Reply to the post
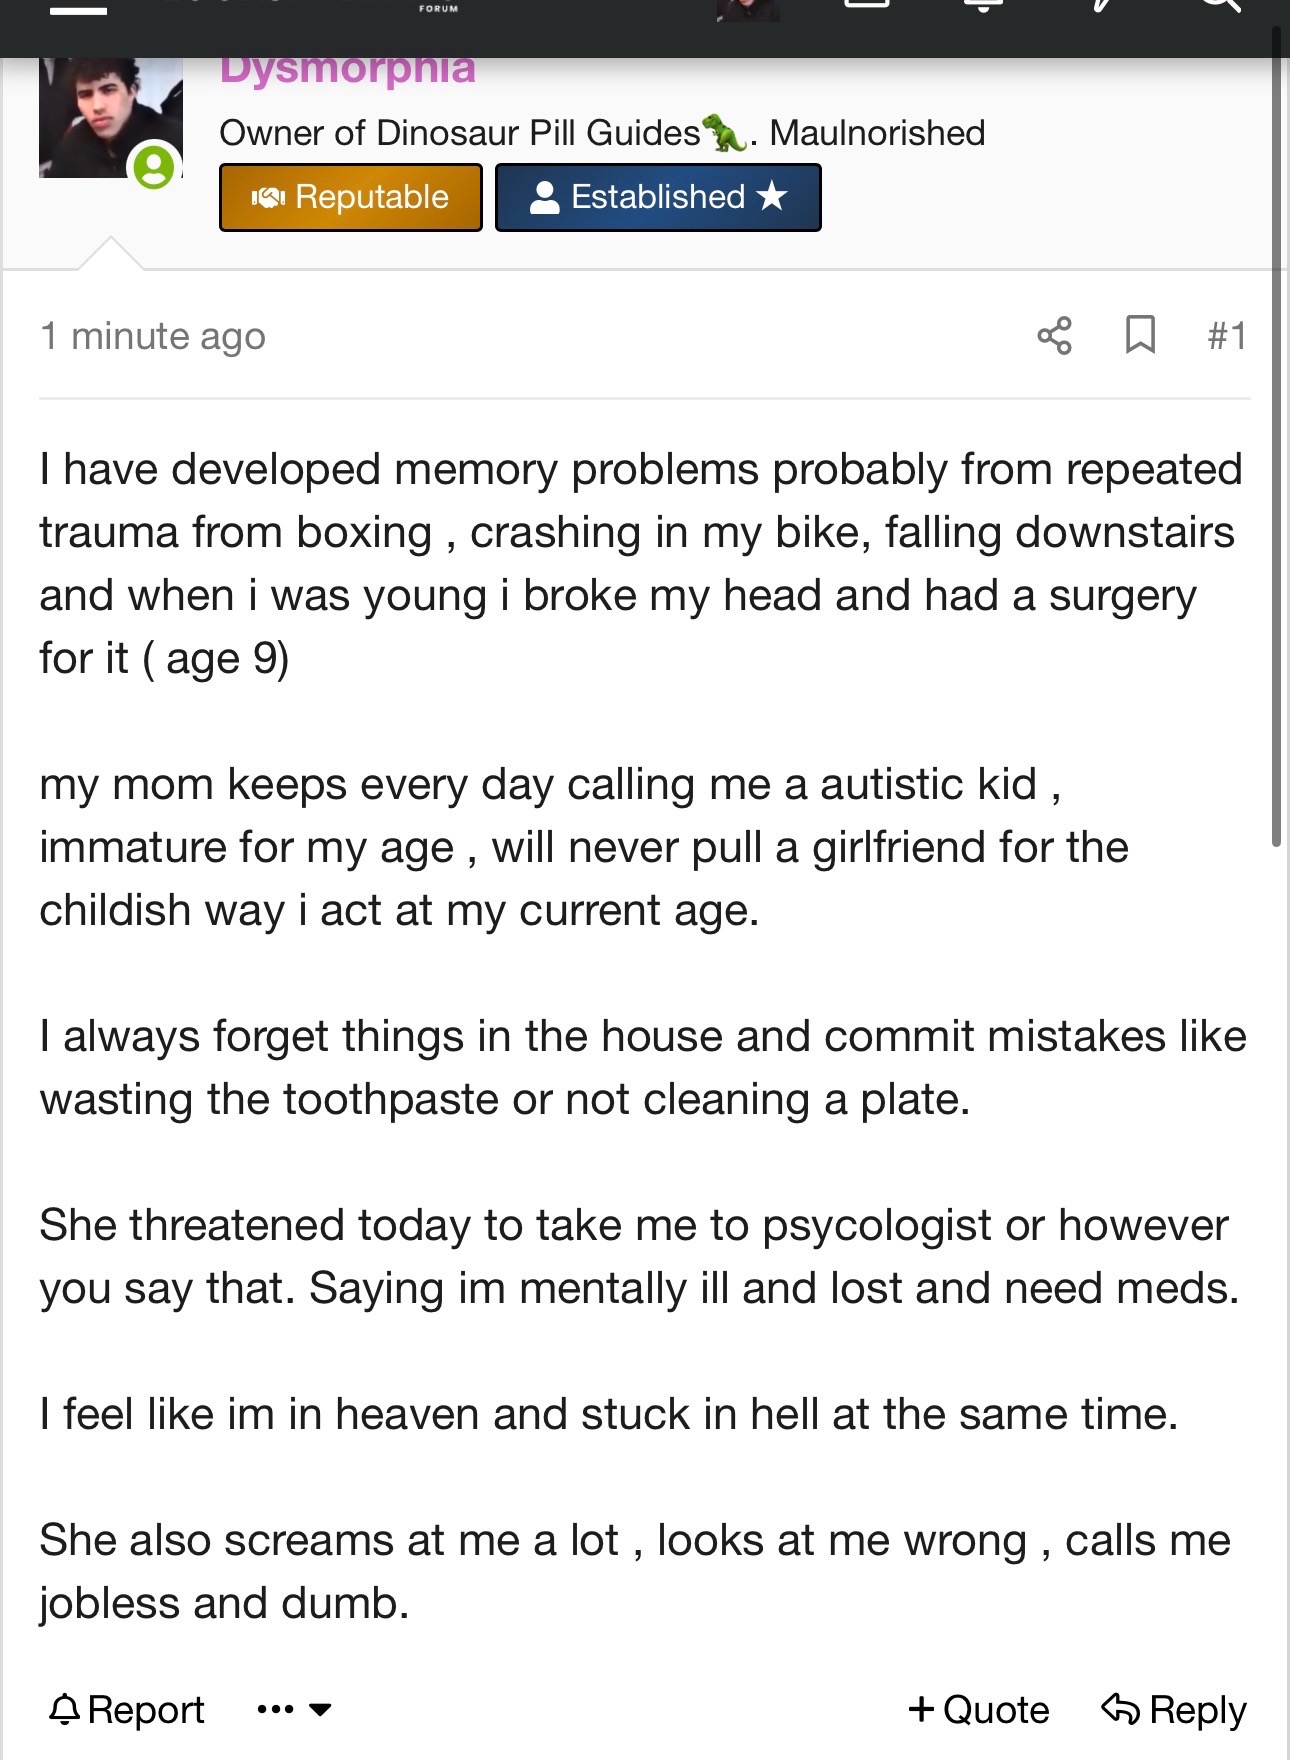Viewport: 1290px width, 1760px height. click(1174, 1710)
